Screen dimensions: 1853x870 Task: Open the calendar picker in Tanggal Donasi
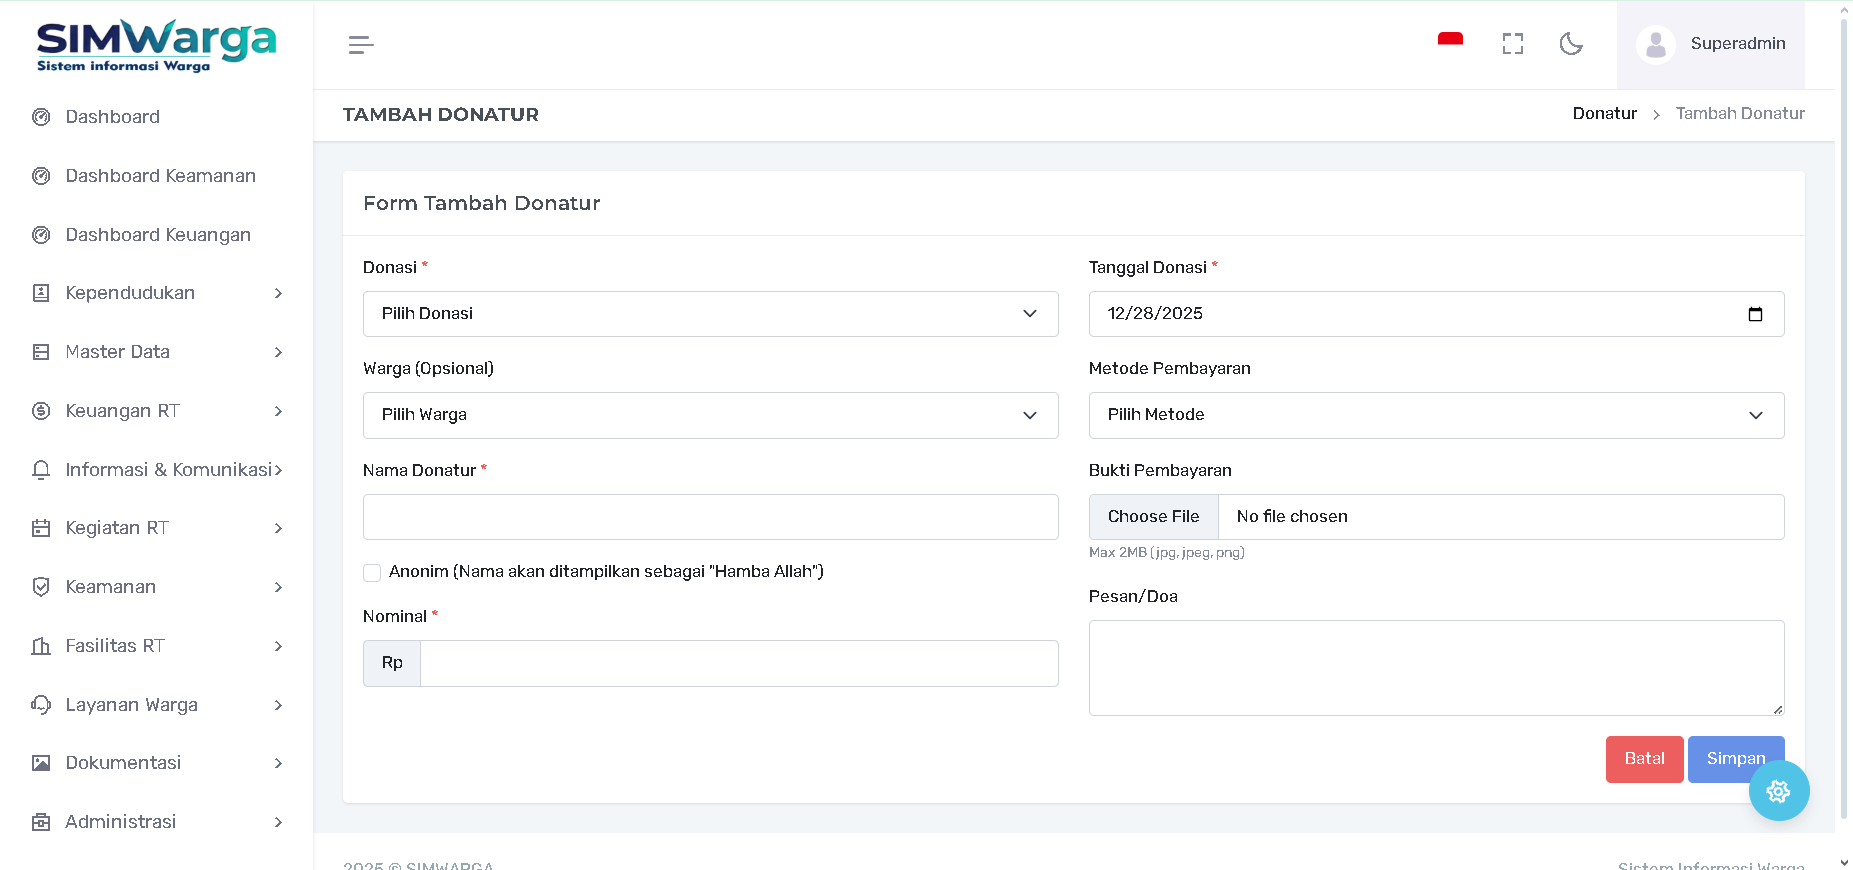coord(1755,314)
